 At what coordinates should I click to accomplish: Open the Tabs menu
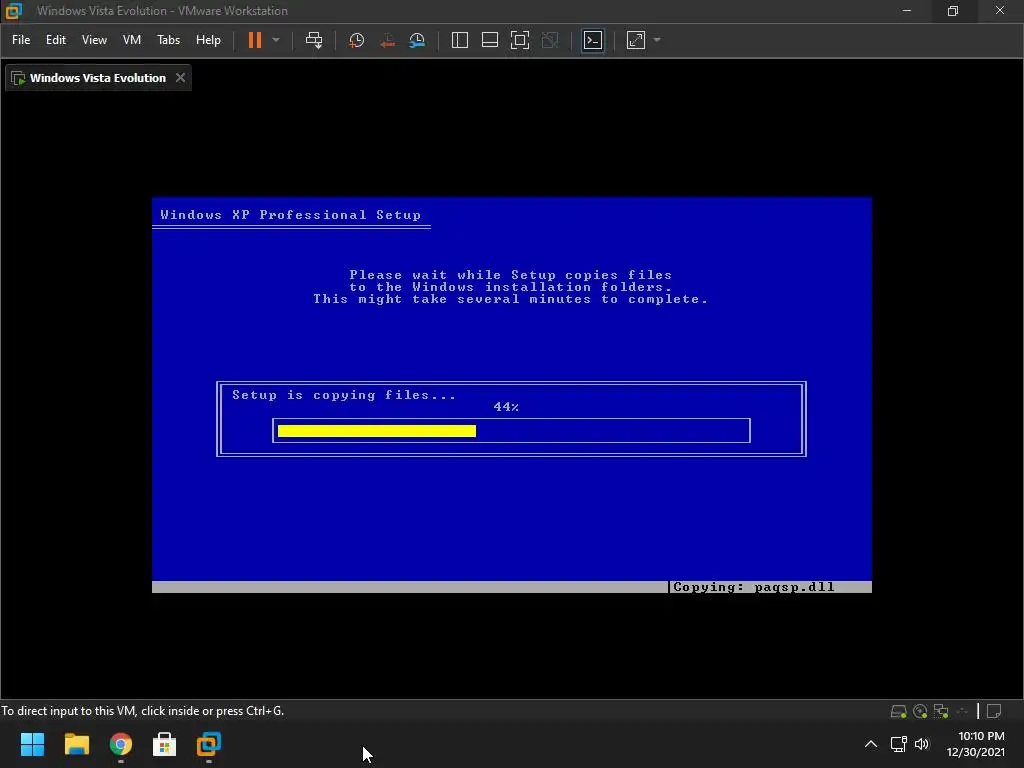pos(168,40)
